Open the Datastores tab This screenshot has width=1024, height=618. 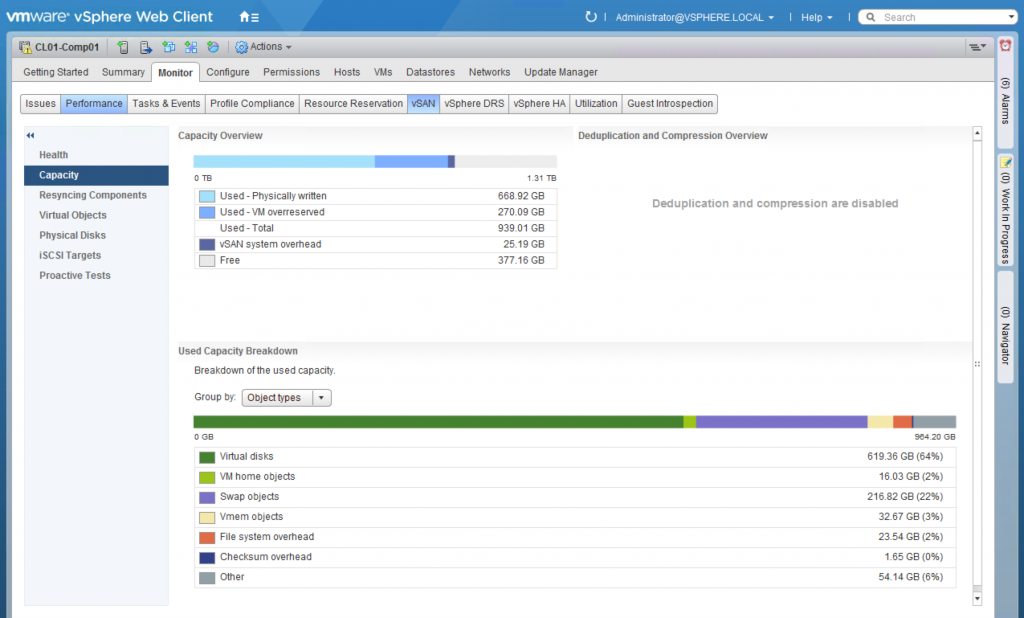pyautogui.click(x=430, y=72)
